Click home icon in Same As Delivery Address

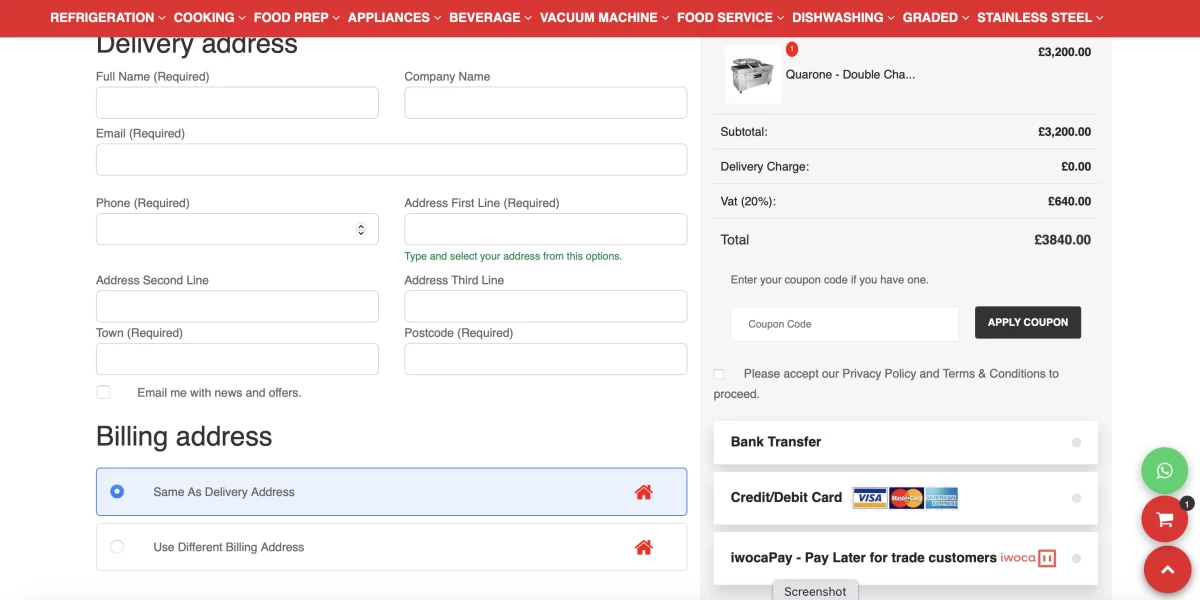click(643, 492)
